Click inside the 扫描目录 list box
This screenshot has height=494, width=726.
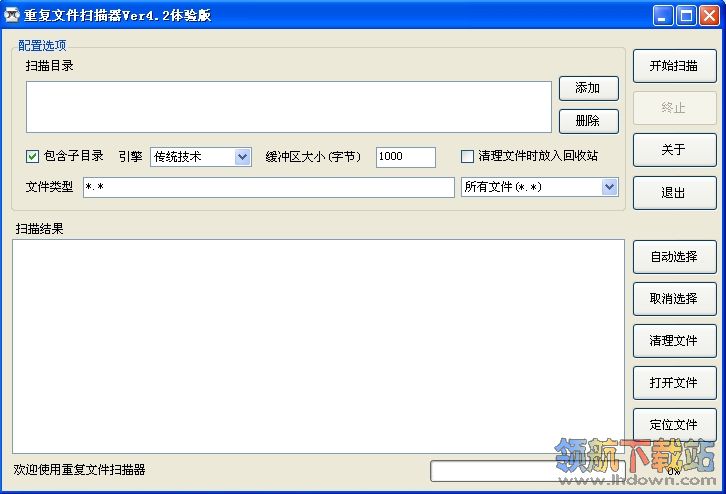[x=288, y=107]
